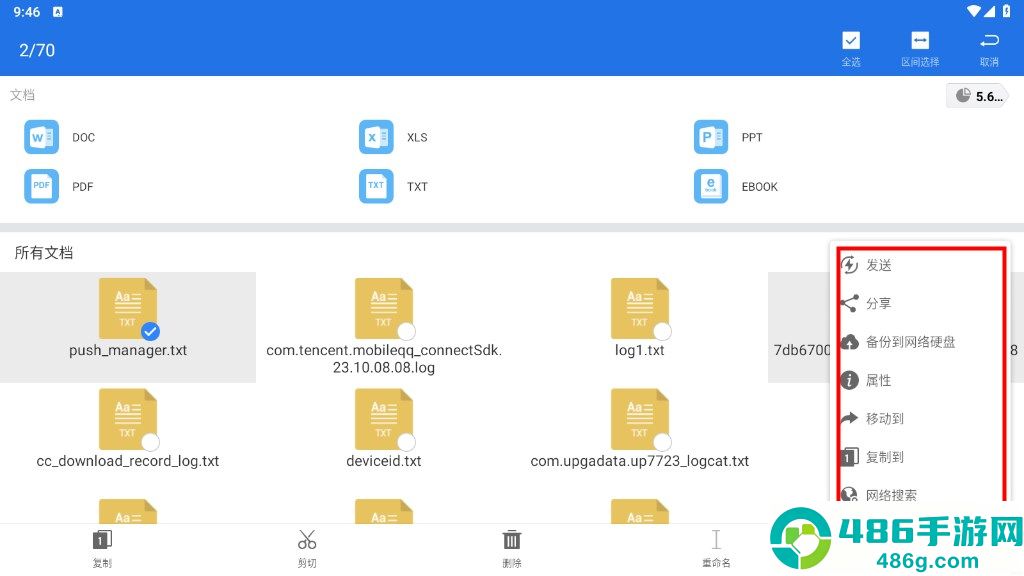Tap the Copy (复制) toolbar icon
This screenshot has height=576, width=1024.
[102, 540]
